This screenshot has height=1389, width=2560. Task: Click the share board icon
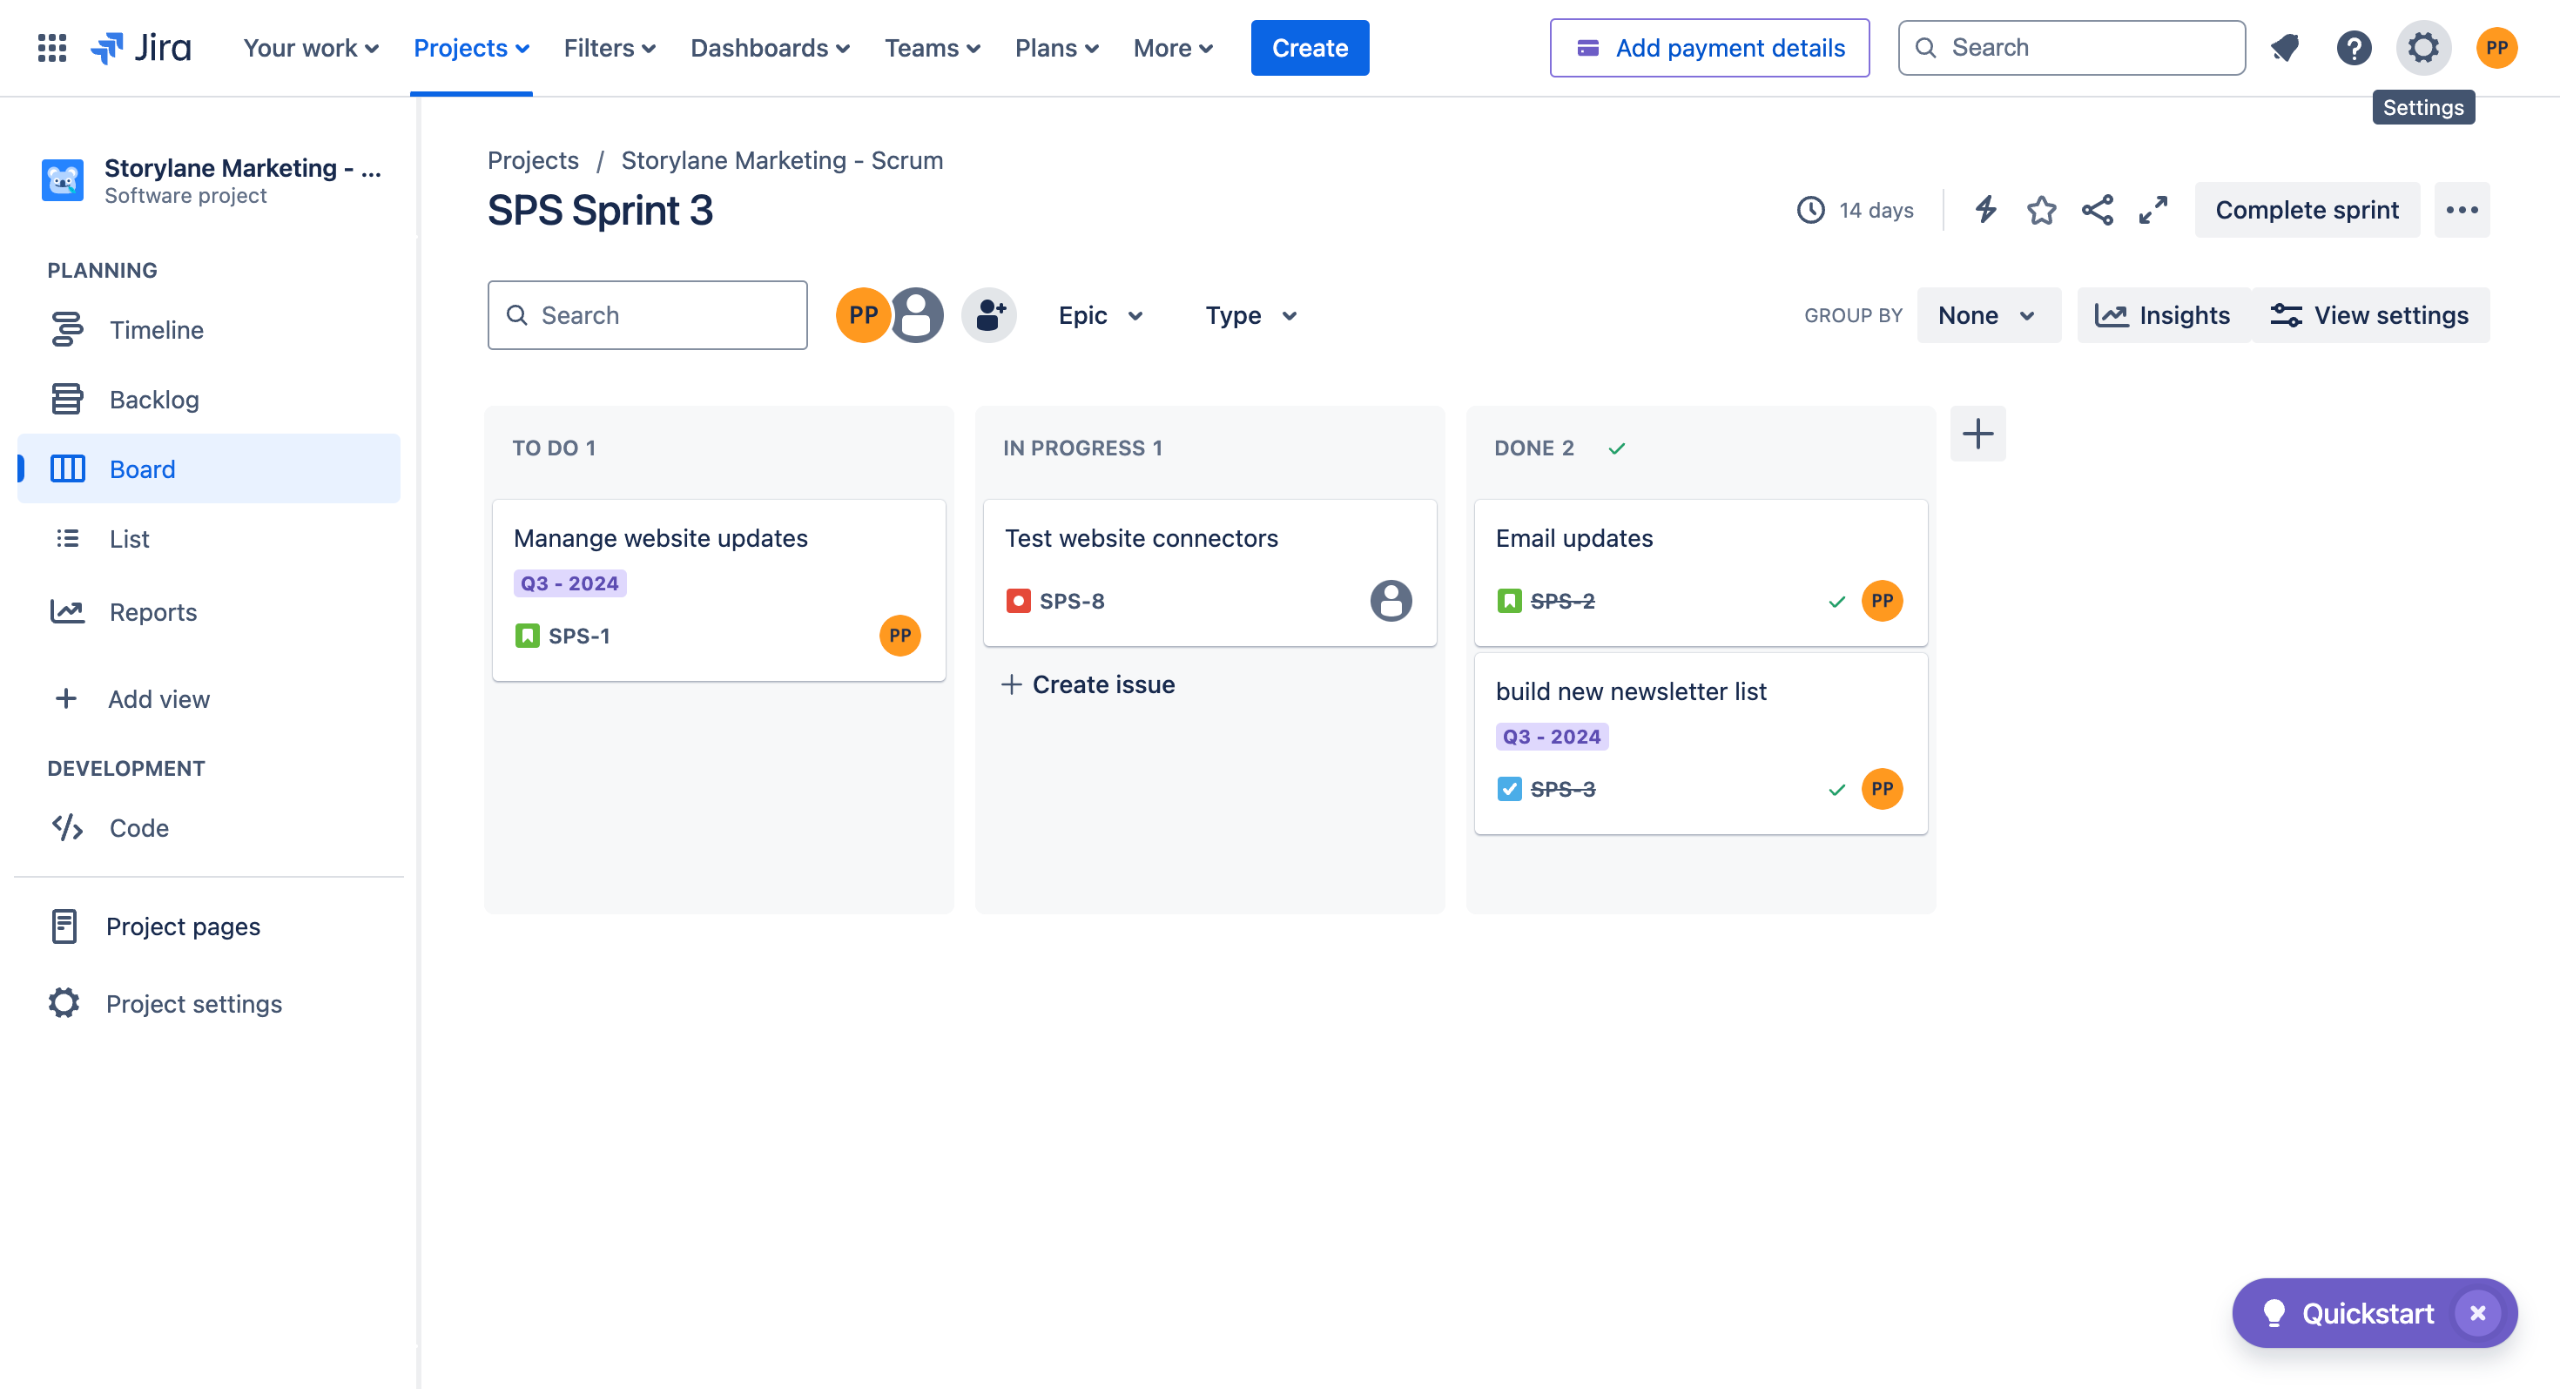coord(2097,210)
